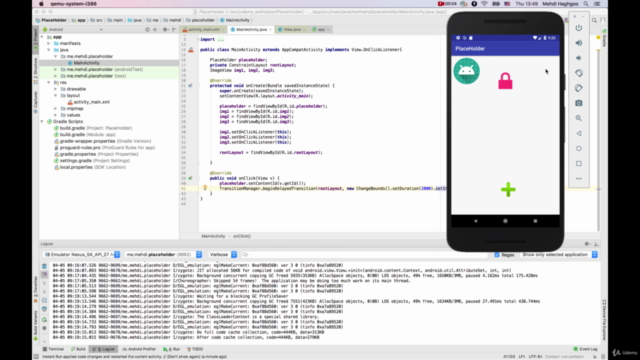640x360 pixels.
Task: Tap the phone's on-screen back button
Action: coord(476,221)
